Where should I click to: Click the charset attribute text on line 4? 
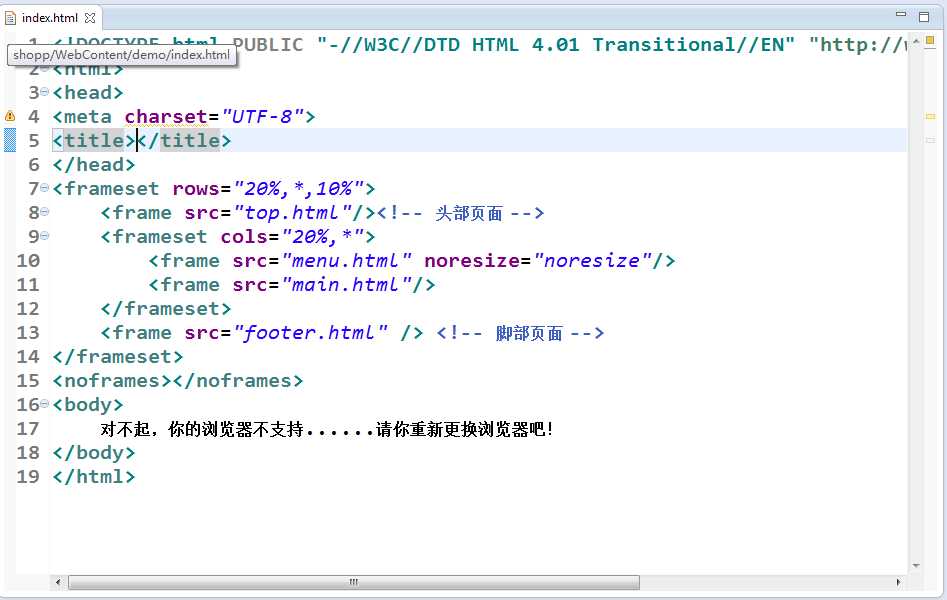(x=166, y=116)
